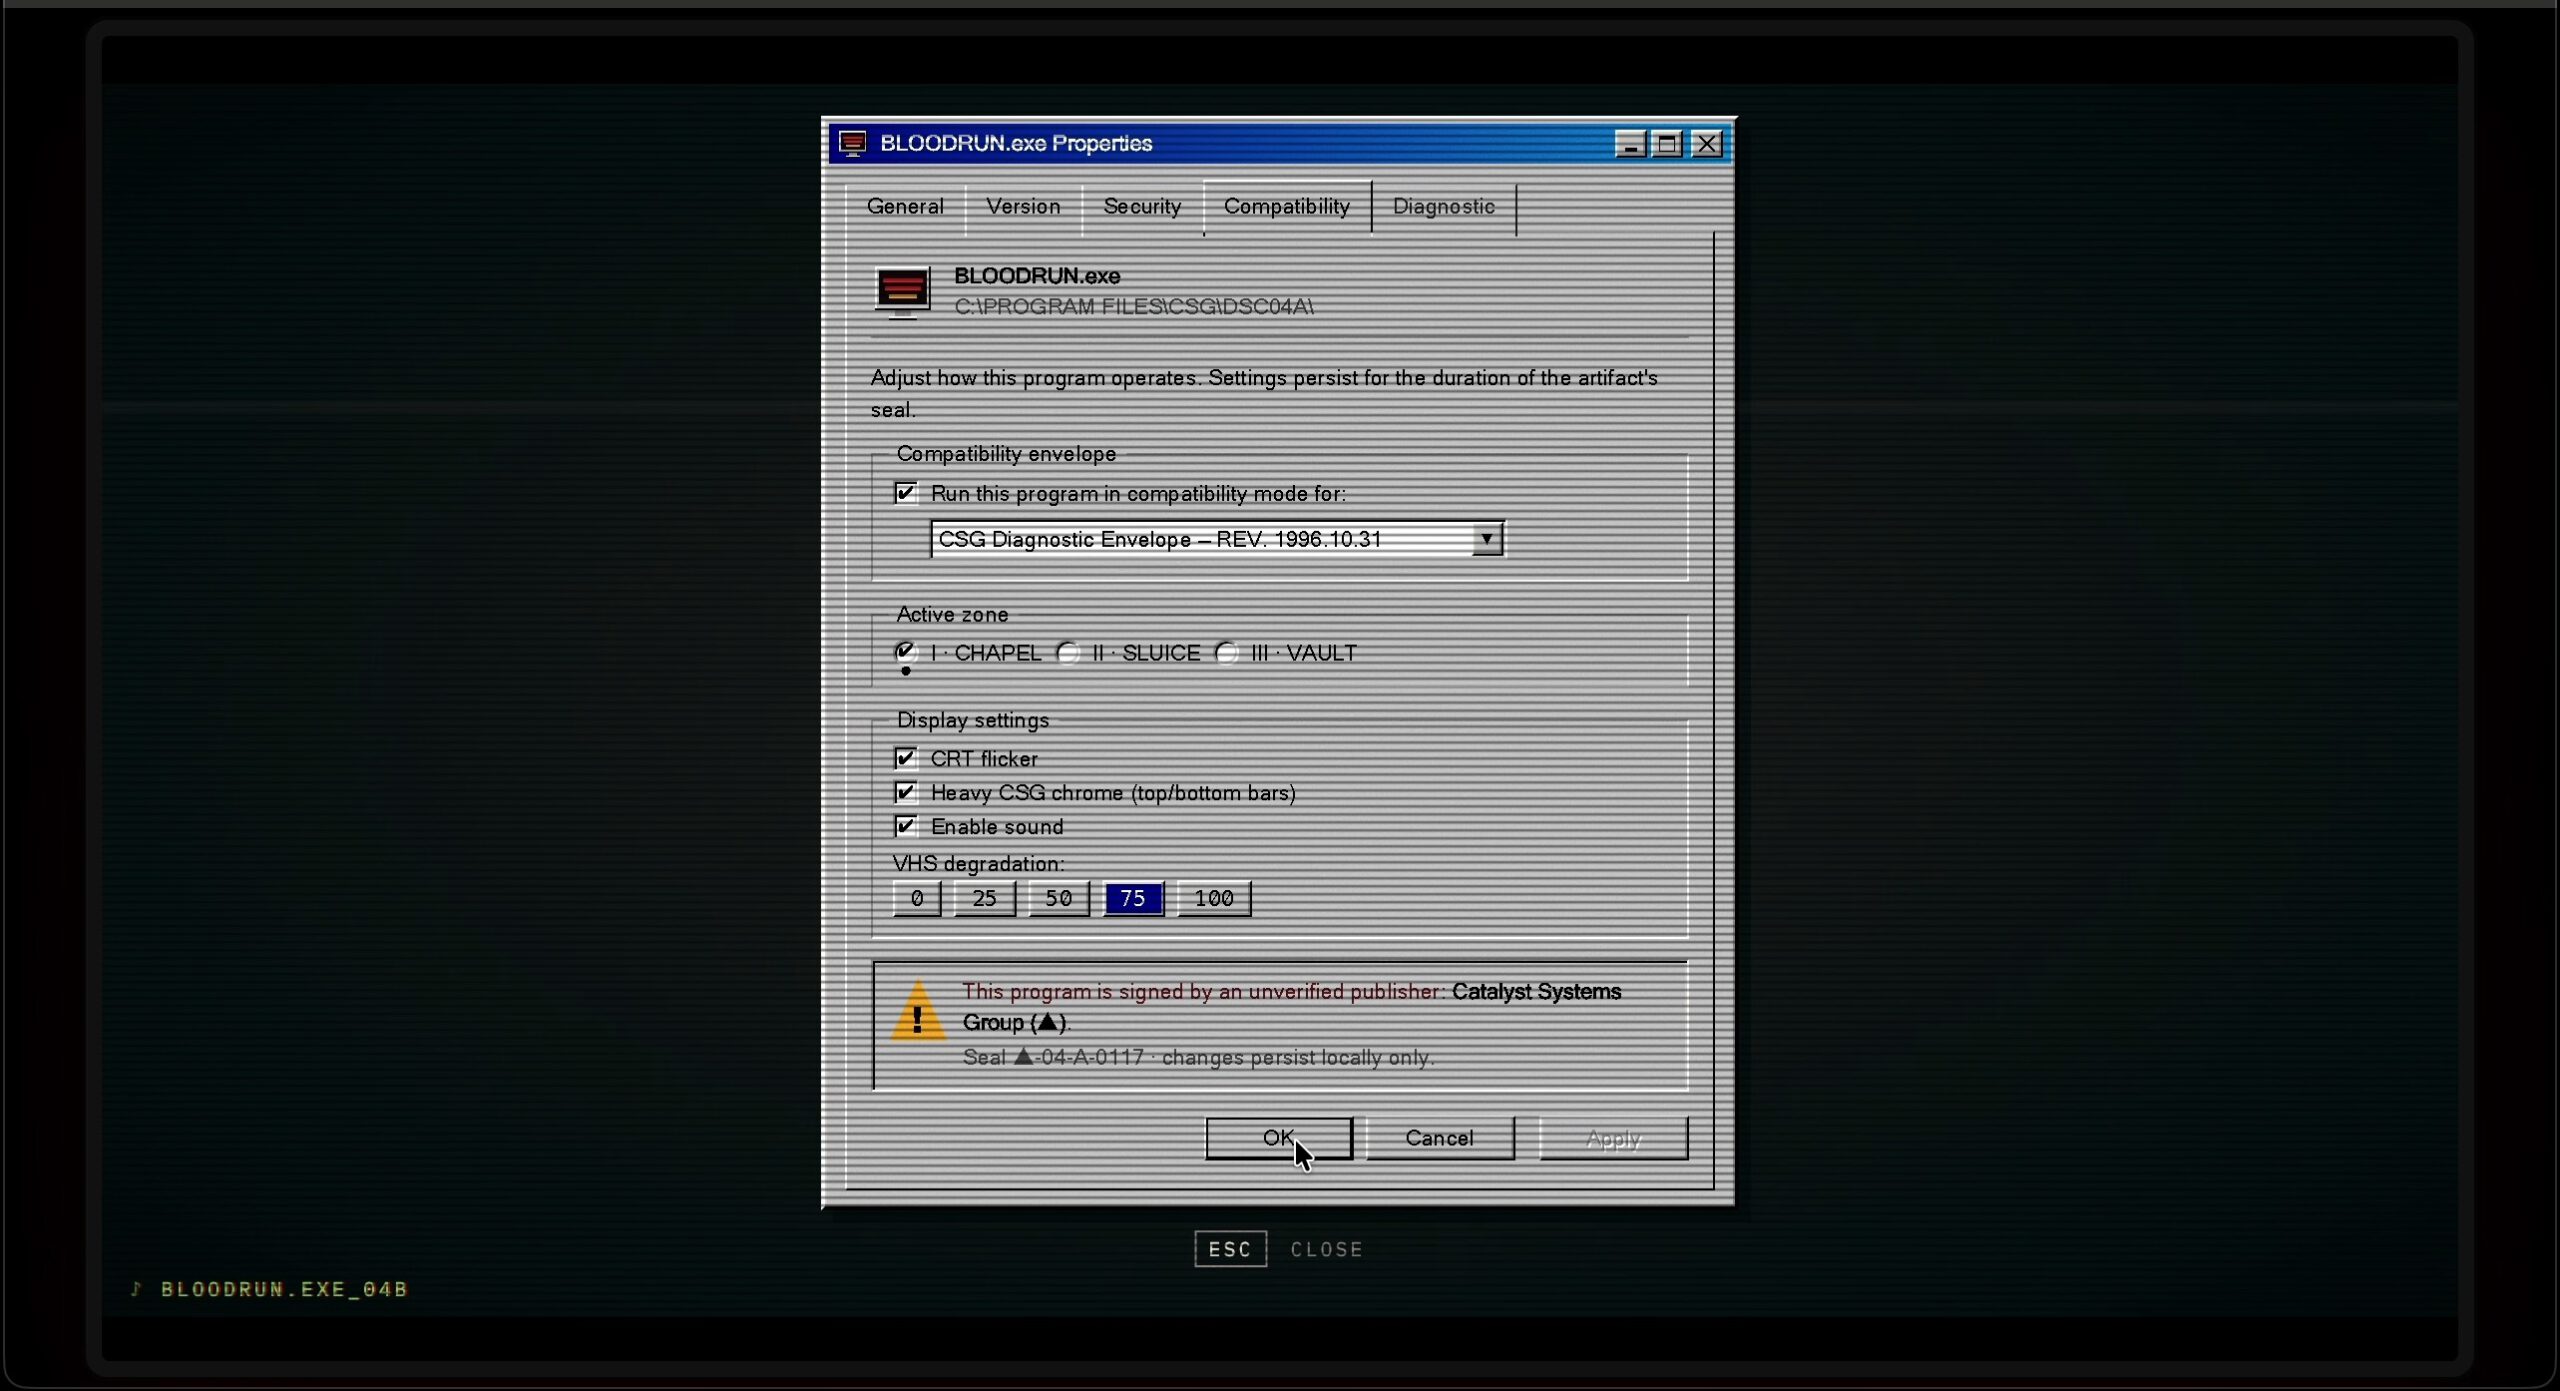Set VHS degradation to 25
The image size is (2560, 1391).
click(984, 898)
